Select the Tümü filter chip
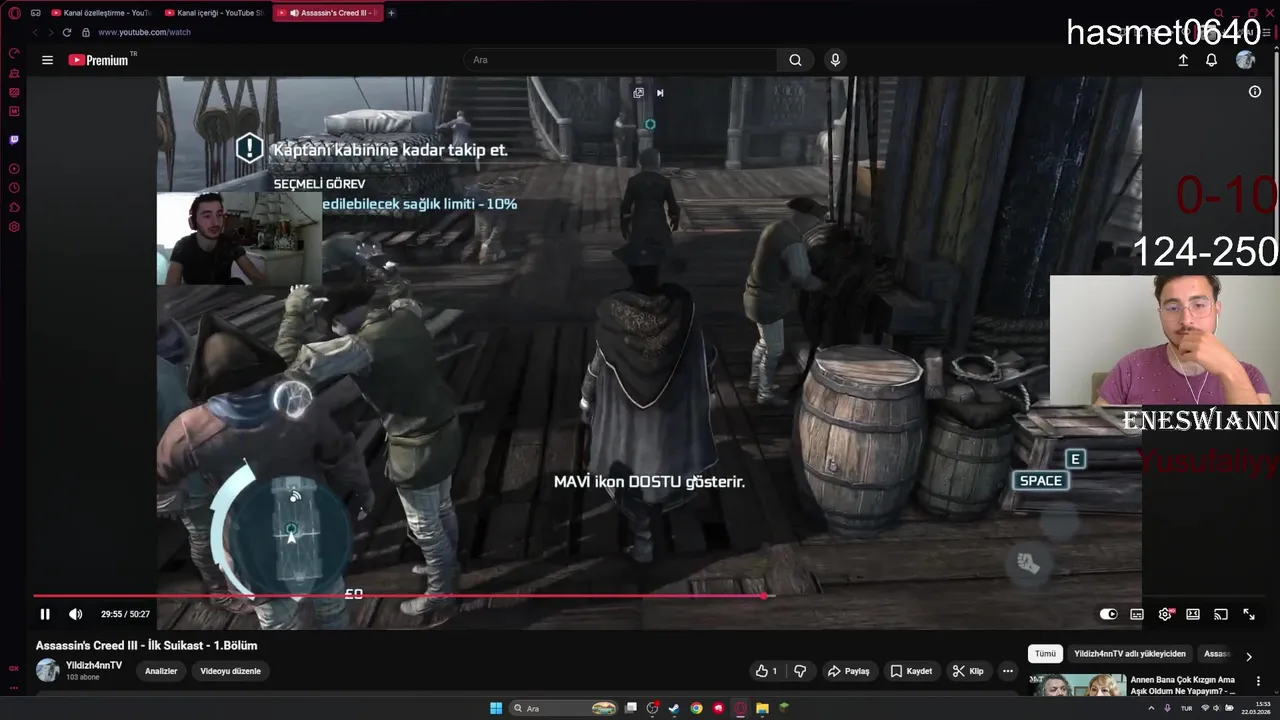The width and height of the screenshot is (1280, 720). point(1045,654)
